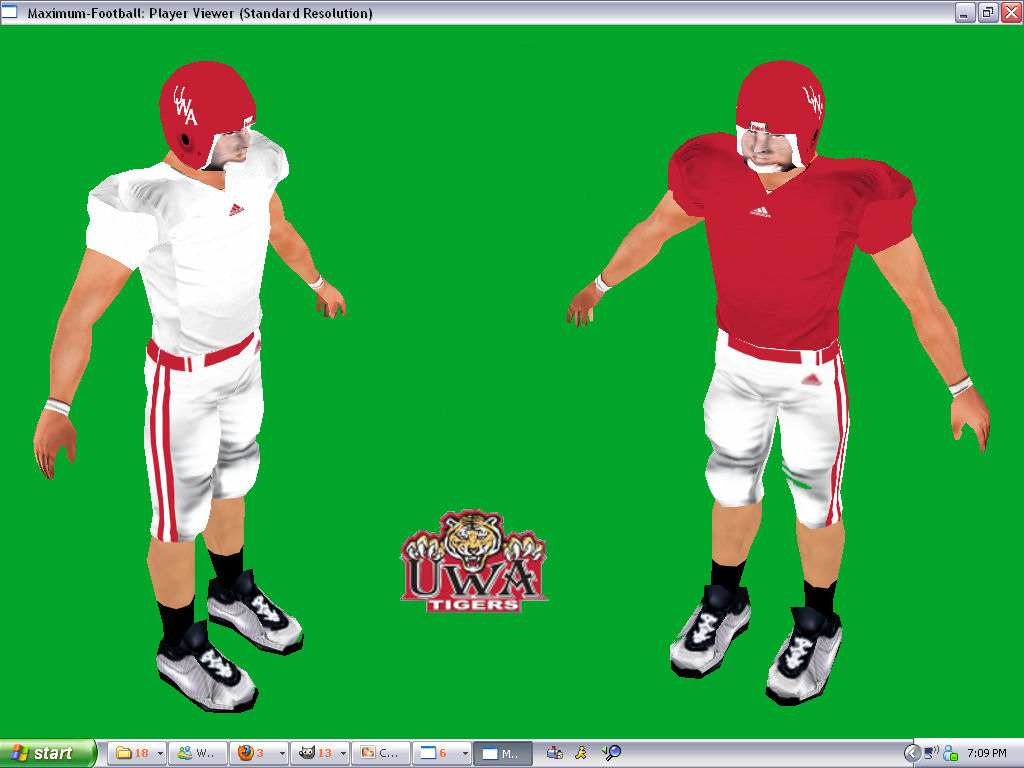Open the taskbar group with 6 windows
The height and width of the screenshot is (768, 1024).
pyautogui.click(x=436, y=753)
